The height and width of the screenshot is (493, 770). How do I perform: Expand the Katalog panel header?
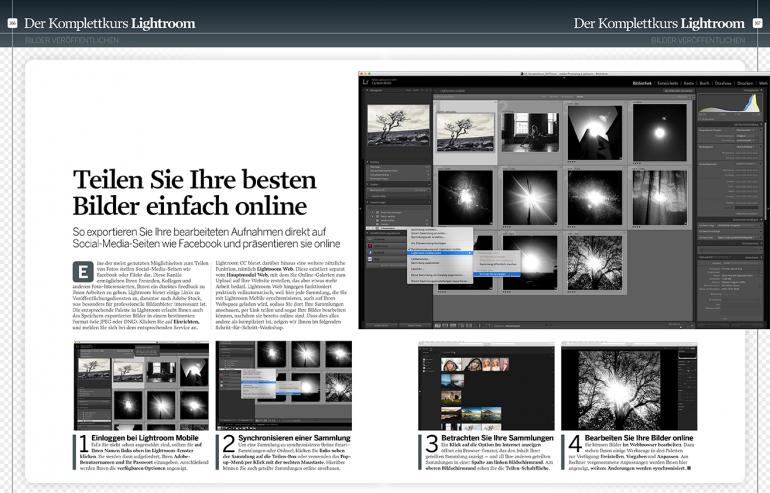click(399, 162)
